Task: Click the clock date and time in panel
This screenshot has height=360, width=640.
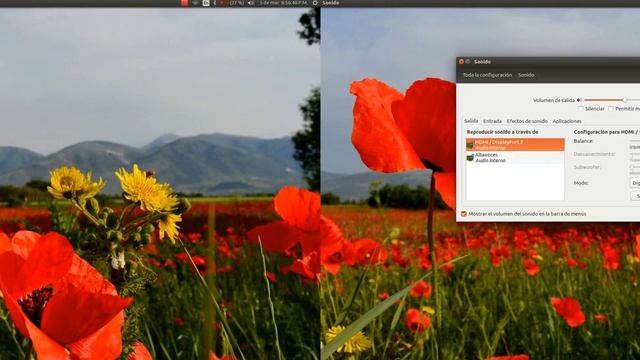Action: [x=284, y=3]
